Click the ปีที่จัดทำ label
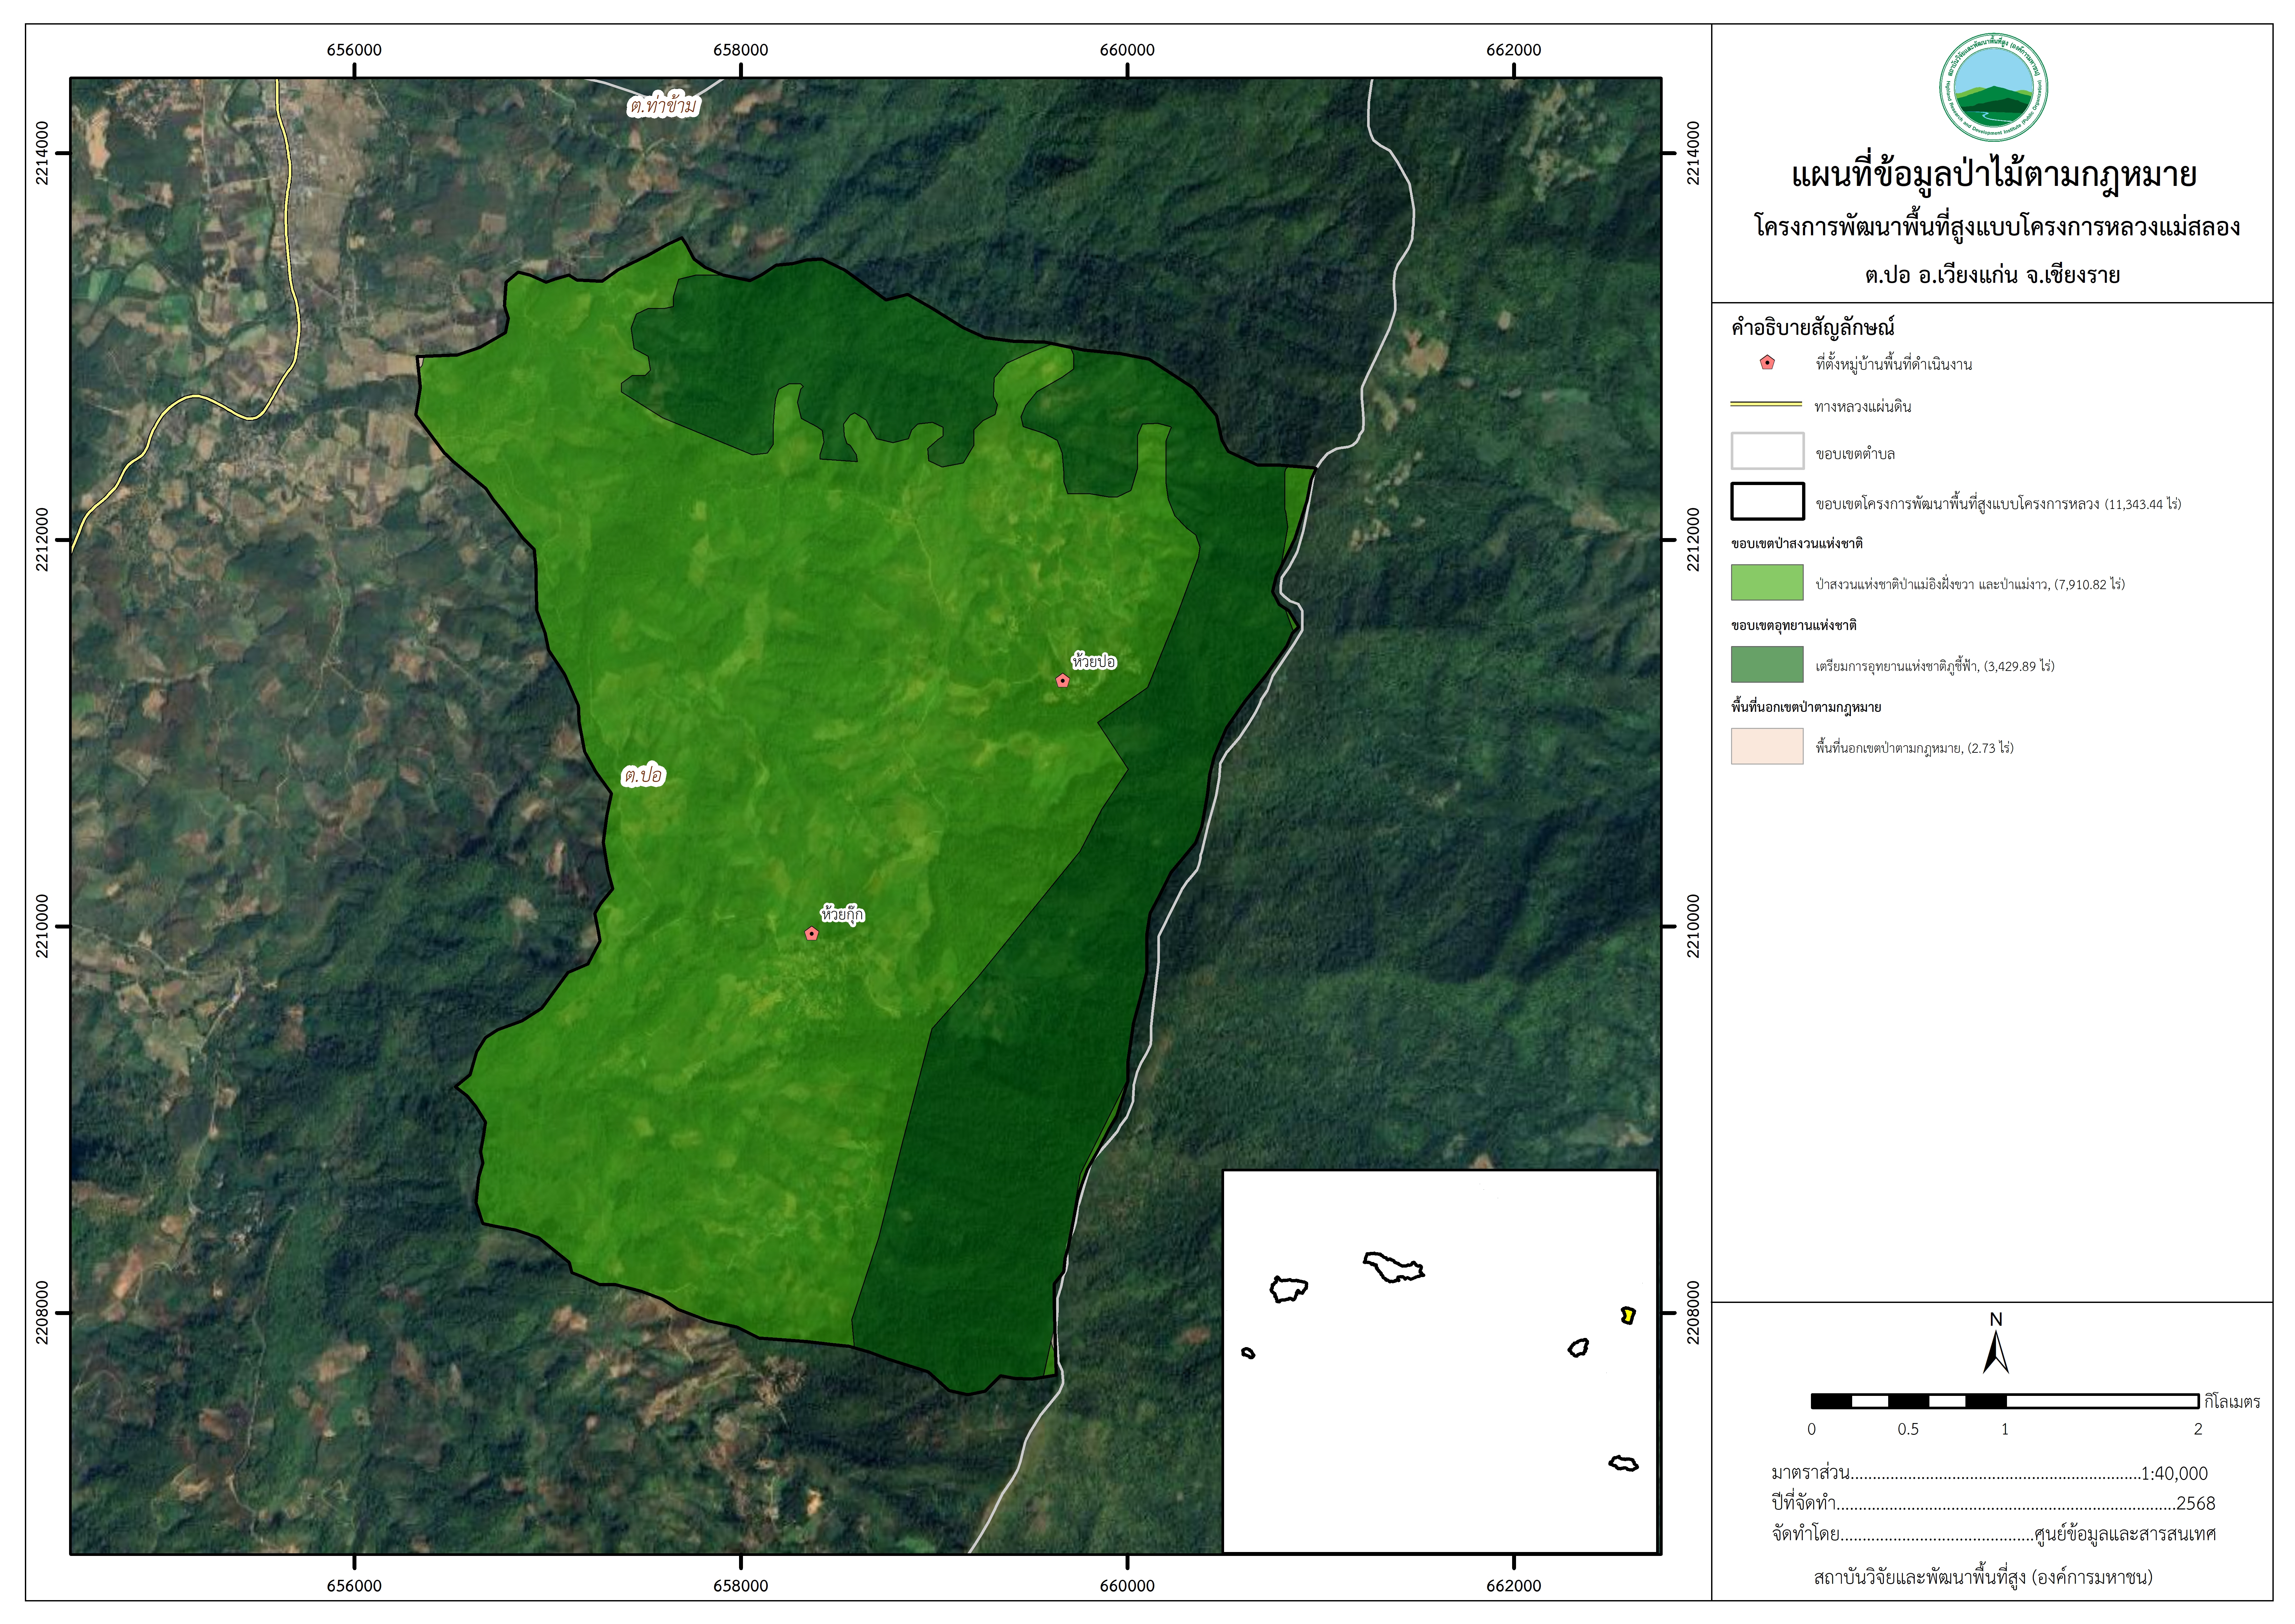The image size is (2295, 1624). point(1803,1503)
